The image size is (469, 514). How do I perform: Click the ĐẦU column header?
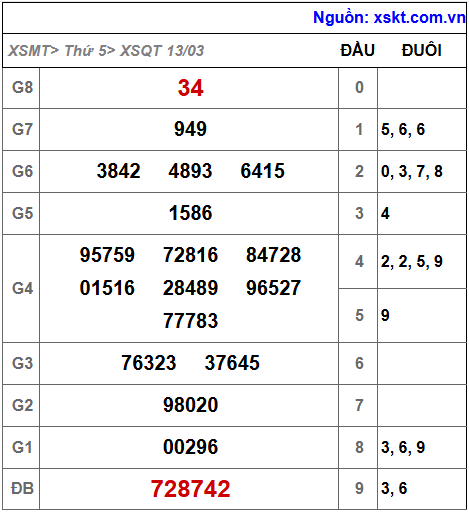358,50
